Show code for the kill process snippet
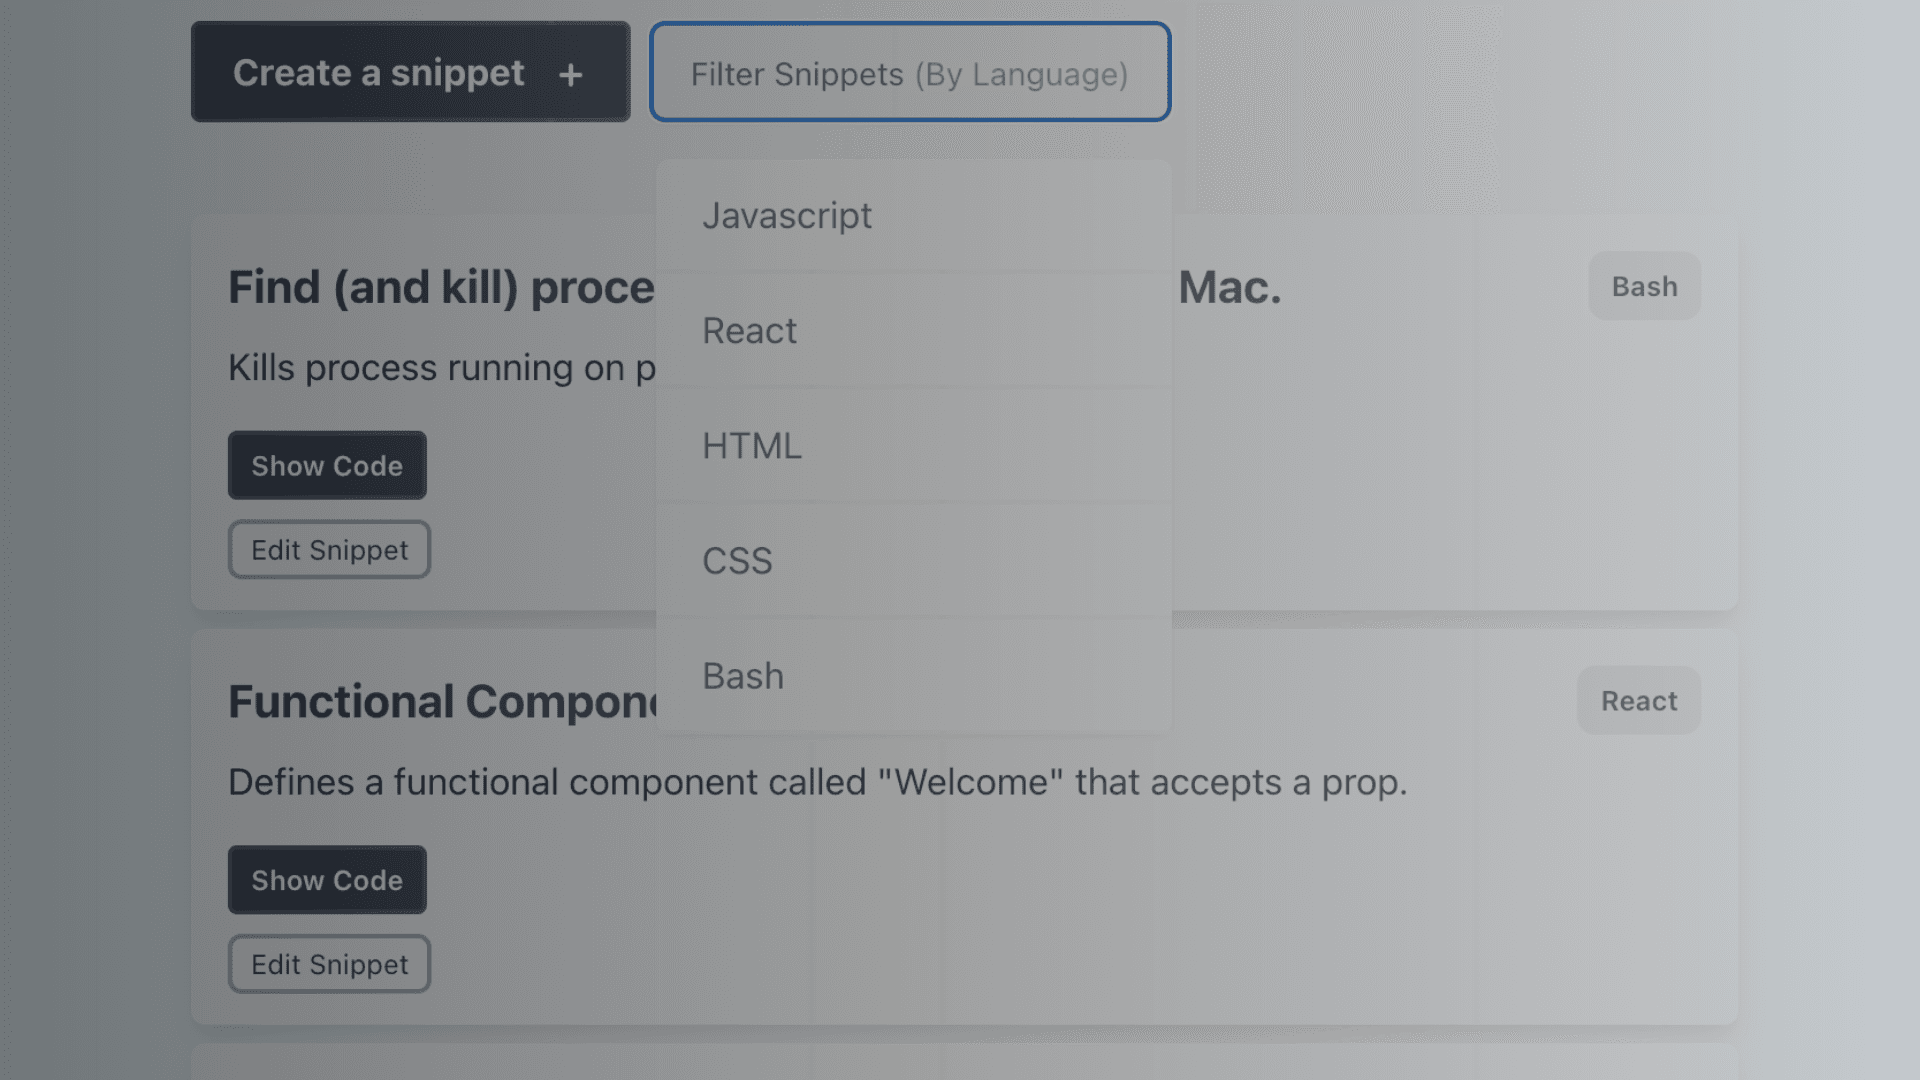 pyautogui.click(x=326, y=465)
